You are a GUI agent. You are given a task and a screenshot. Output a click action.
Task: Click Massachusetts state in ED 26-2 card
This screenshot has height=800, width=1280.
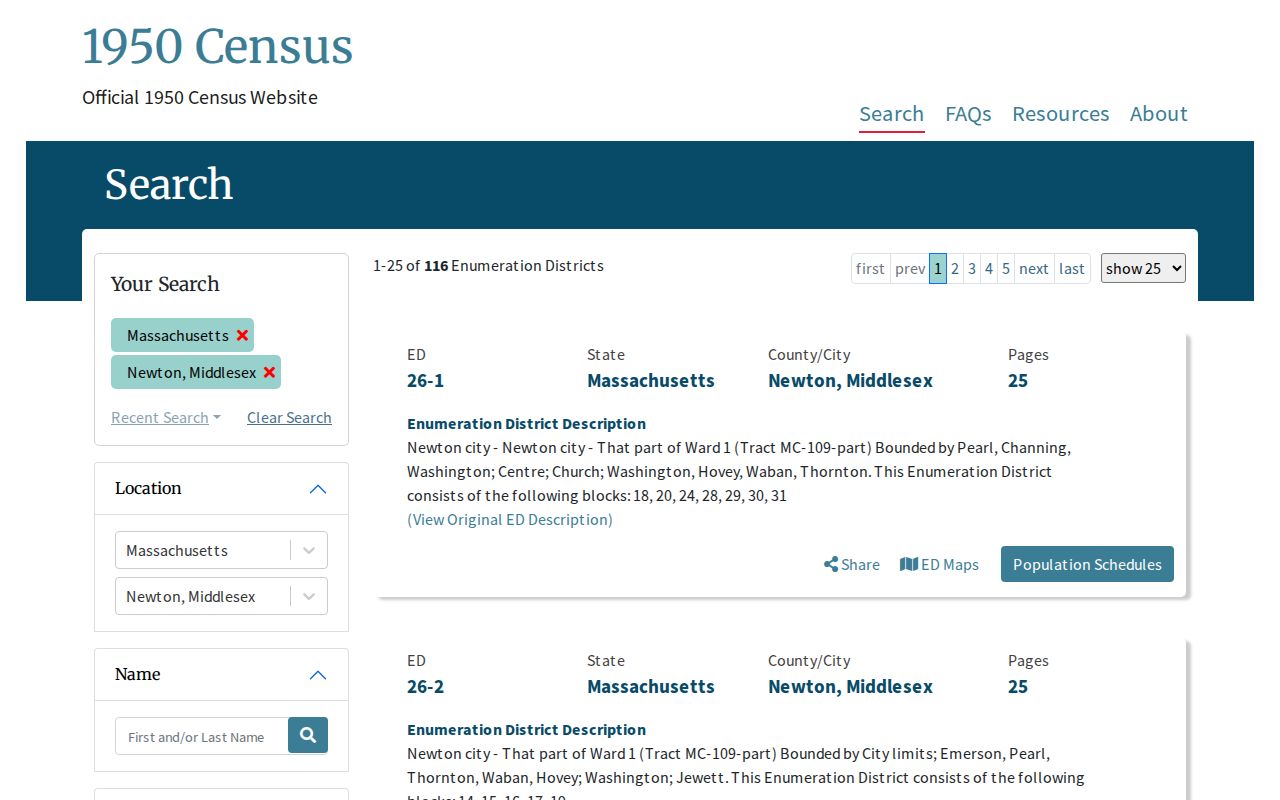(x=651, y=686)
